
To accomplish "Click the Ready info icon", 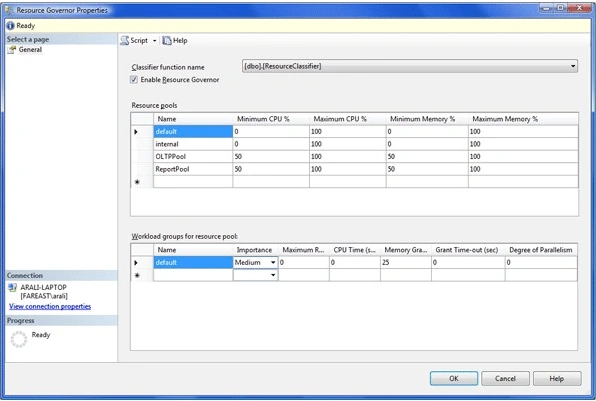I will (x=10, y=26).
